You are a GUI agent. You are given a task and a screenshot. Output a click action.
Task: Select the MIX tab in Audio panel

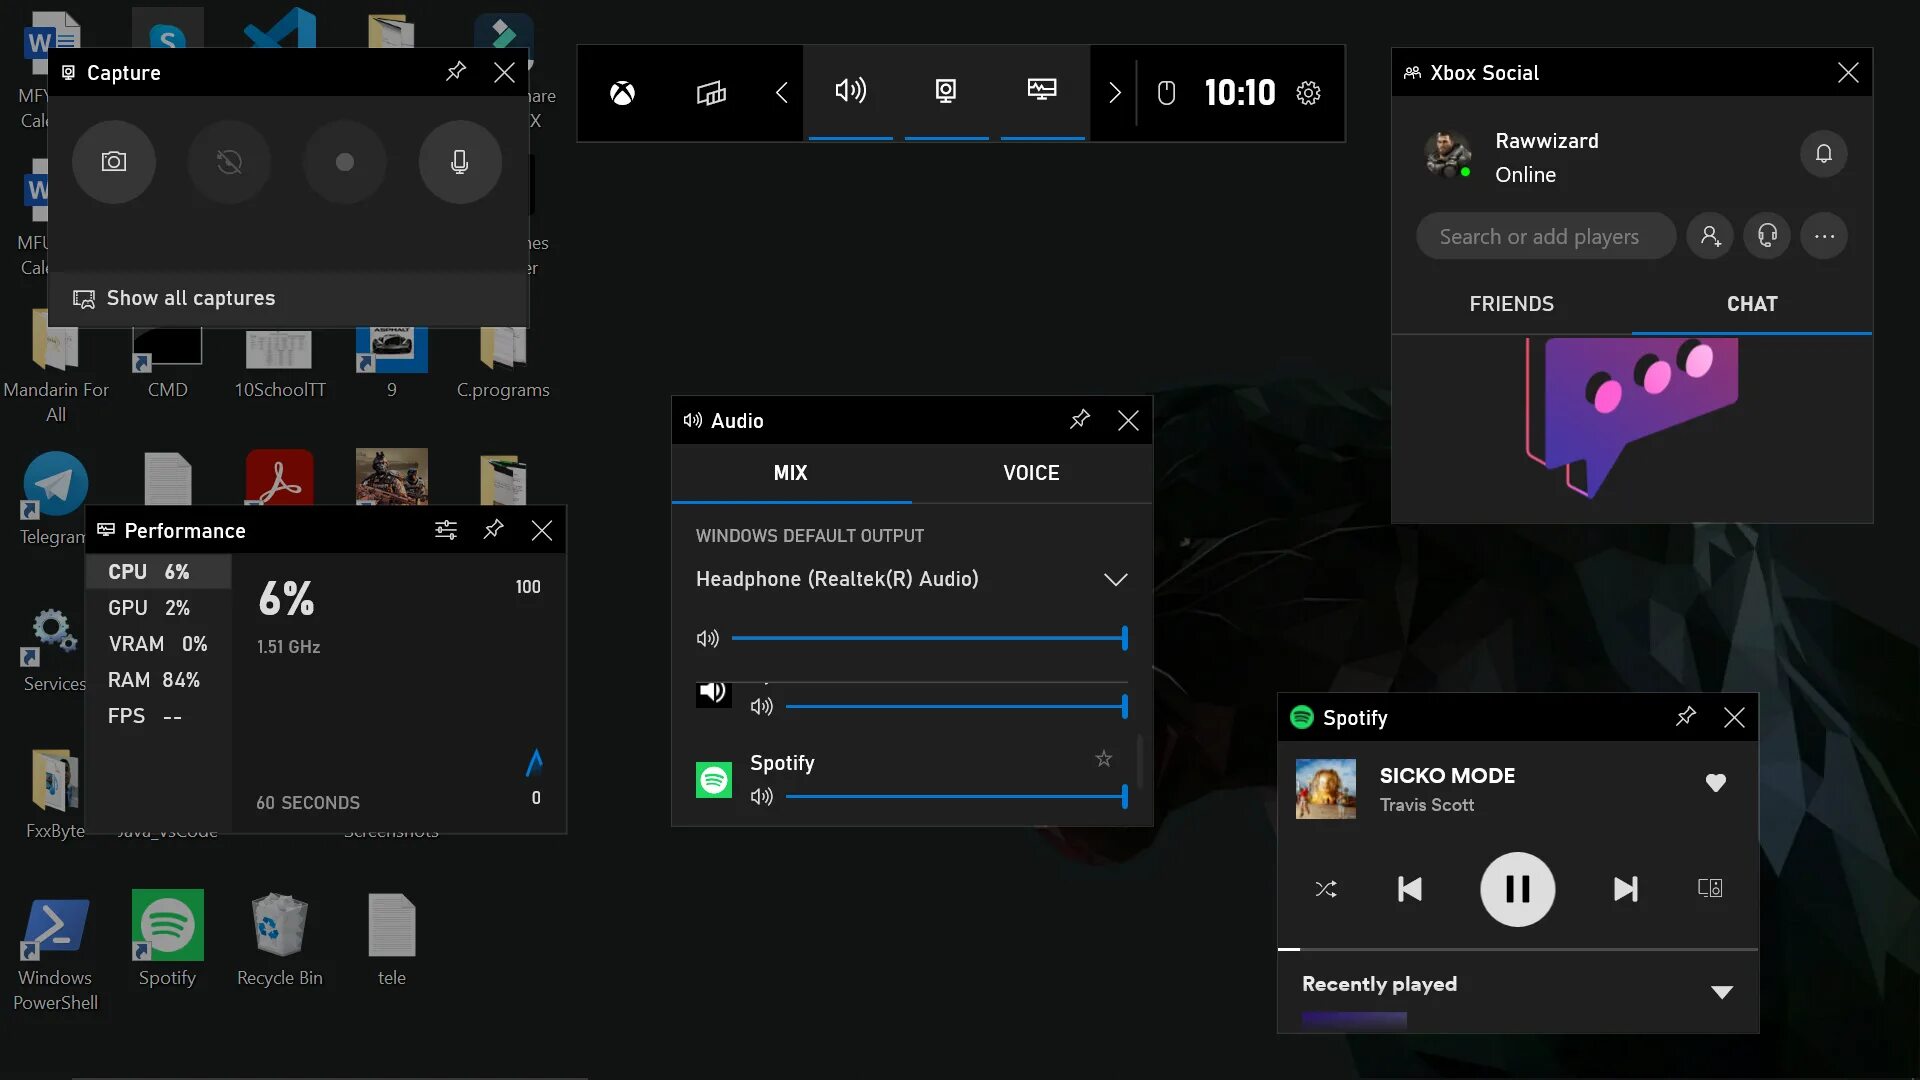click(x=791, y=472)
